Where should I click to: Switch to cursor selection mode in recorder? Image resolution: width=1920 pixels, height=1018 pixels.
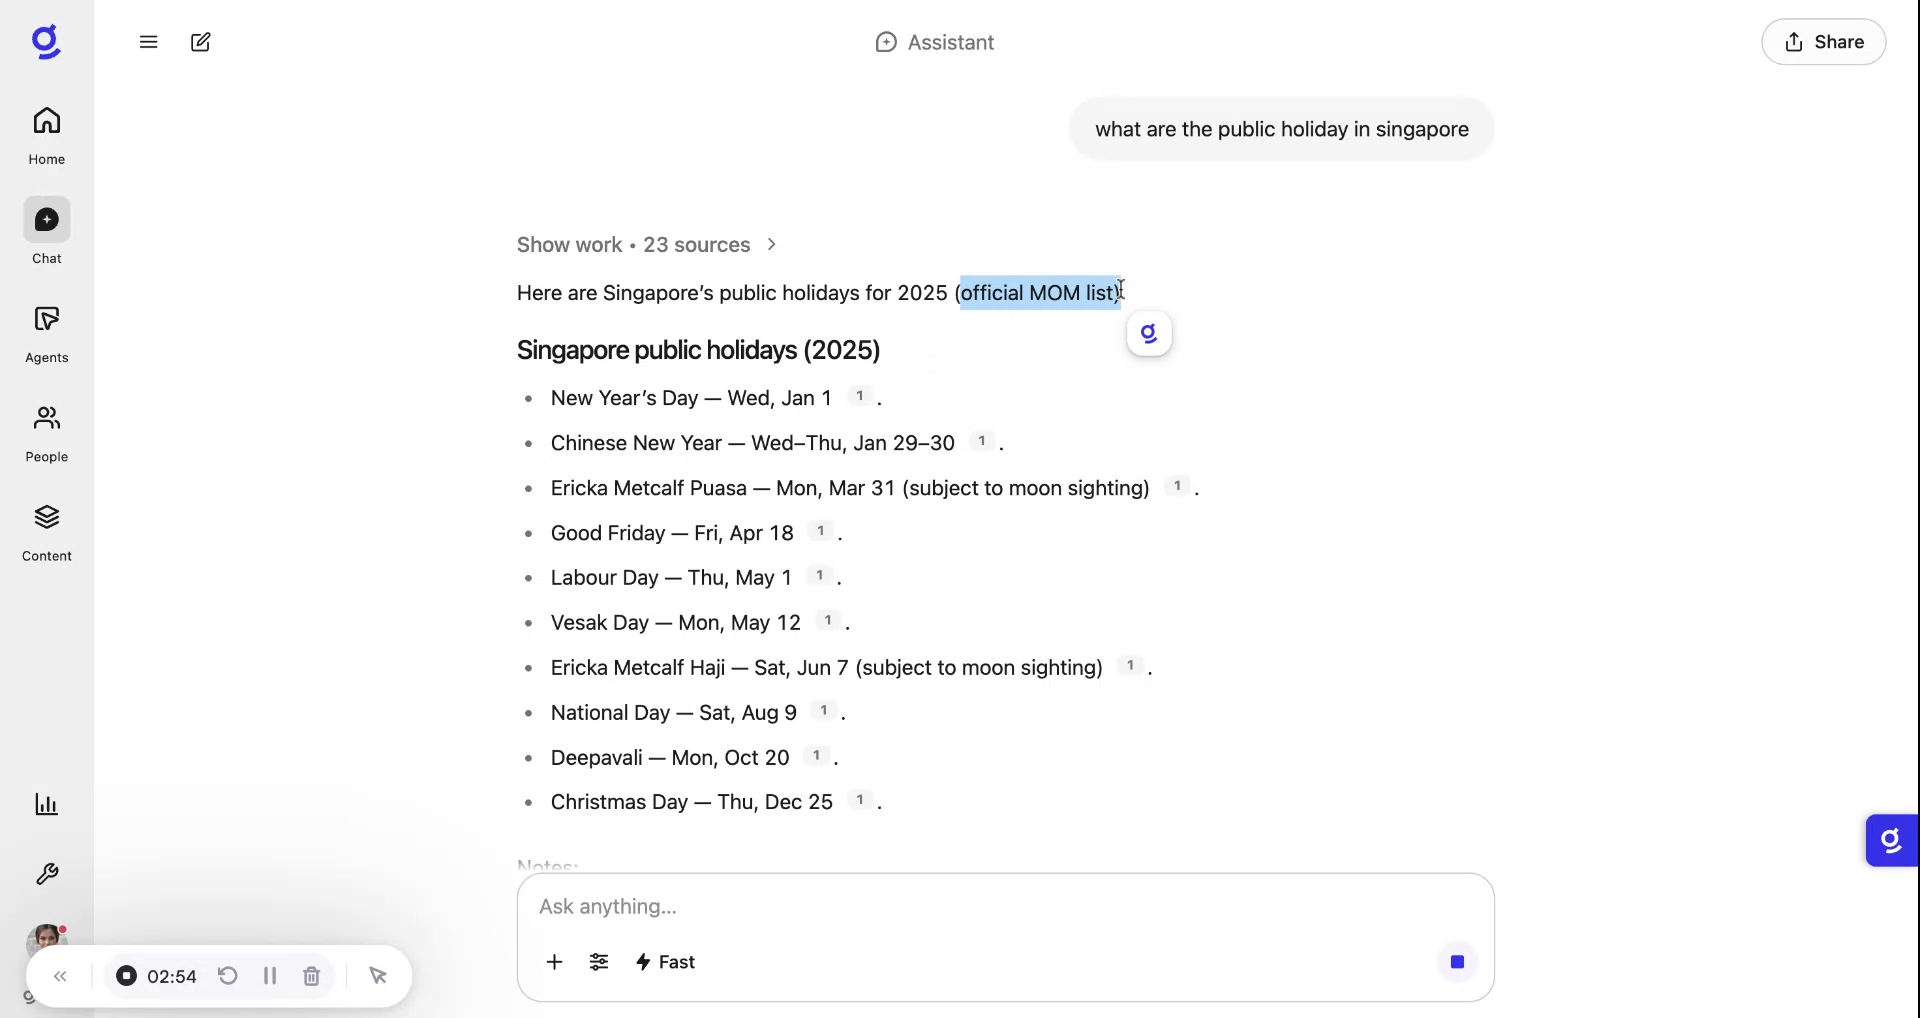click(378, 976)
